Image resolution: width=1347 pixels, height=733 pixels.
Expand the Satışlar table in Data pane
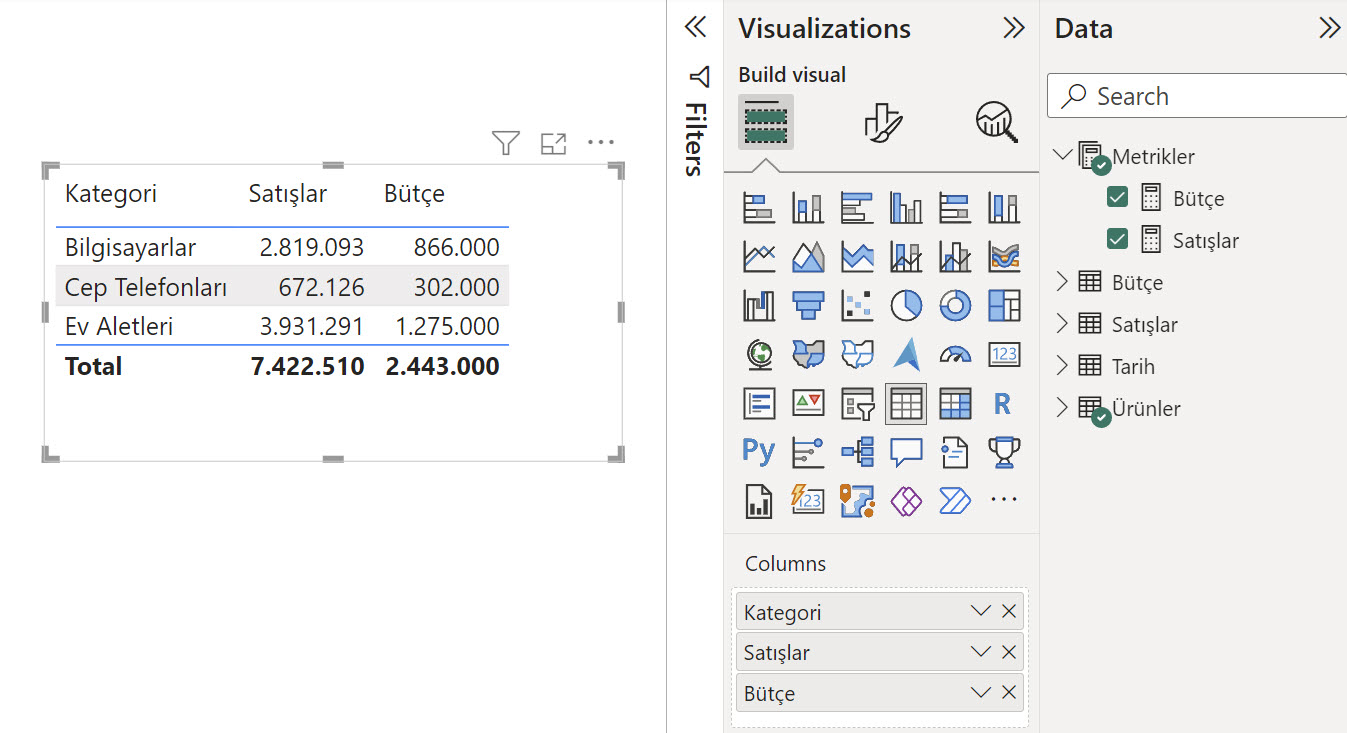[1063, 325]
